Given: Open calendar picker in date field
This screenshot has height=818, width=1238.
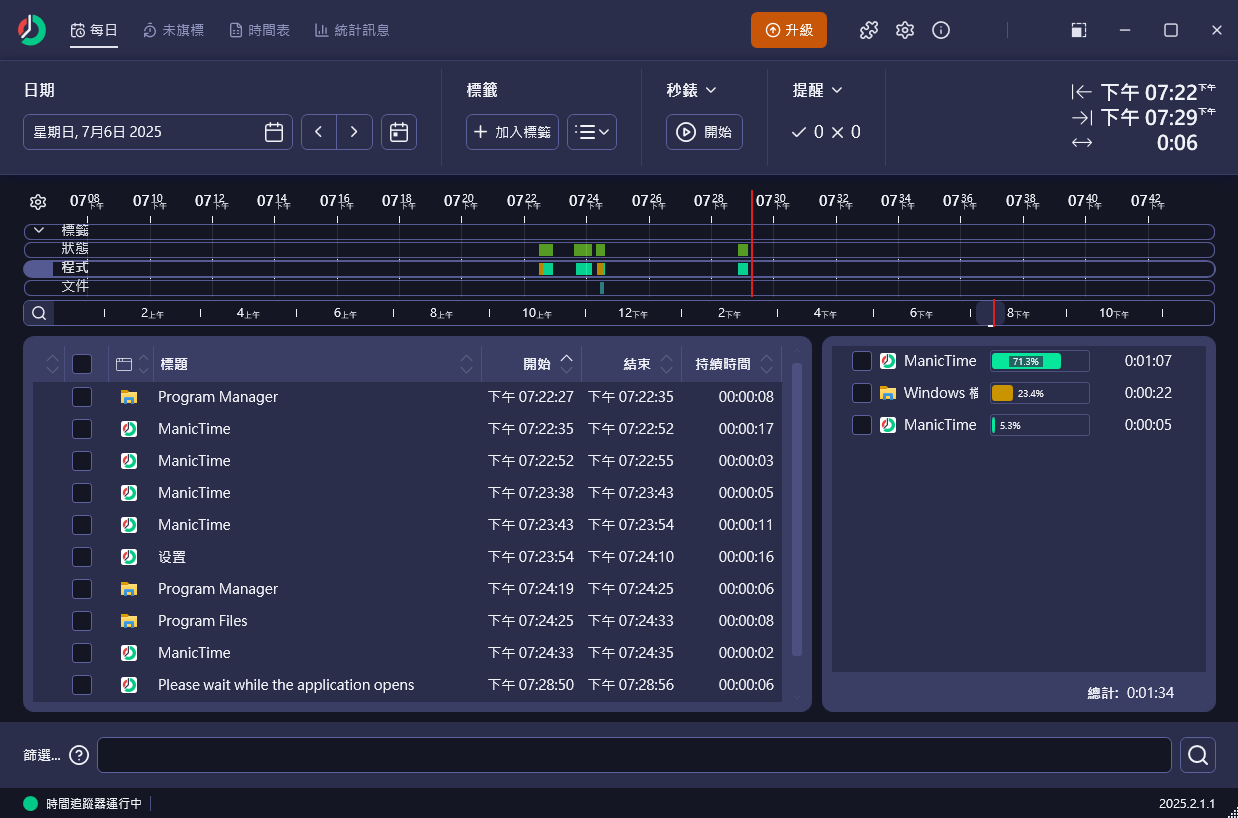Looking at the screenshot, I should [x=274, y=132].
